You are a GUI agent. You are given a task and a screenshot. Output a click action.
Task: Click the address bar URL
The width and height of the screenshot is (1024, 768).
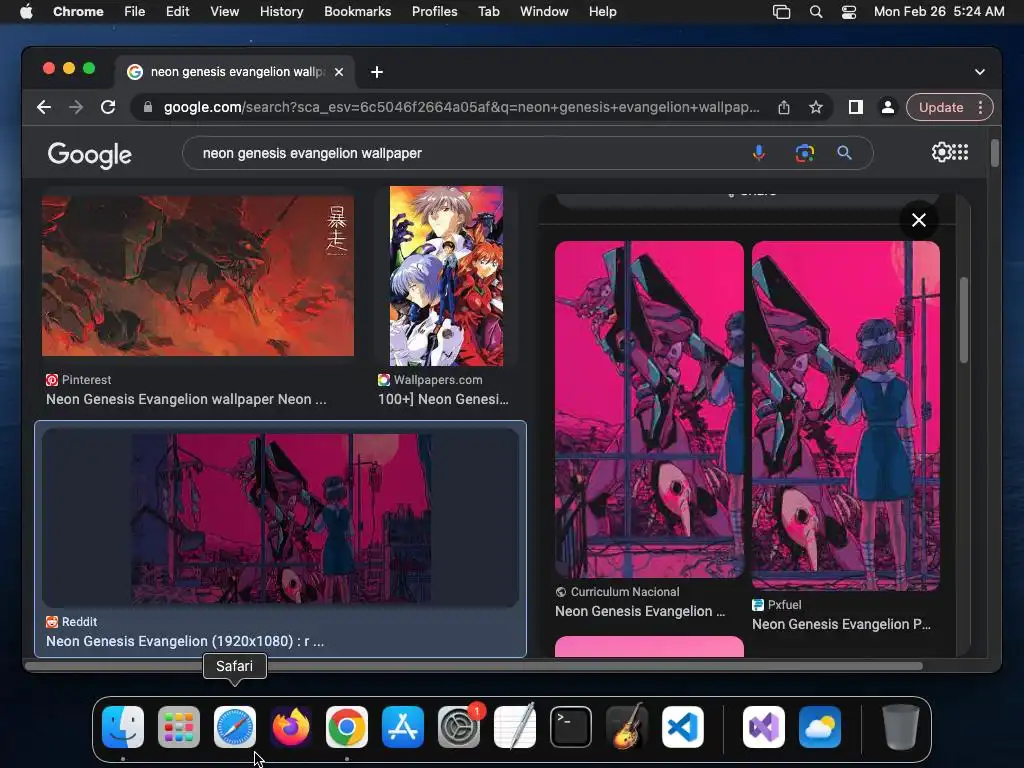pyautogui.click(x=461, y=107)
